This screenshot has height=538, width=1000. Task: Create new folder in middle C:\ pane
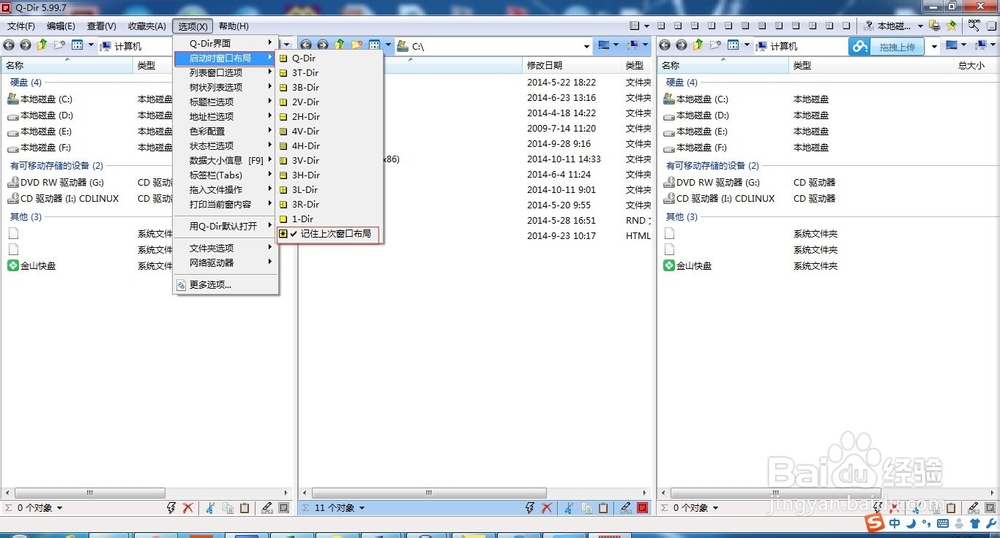357,45
